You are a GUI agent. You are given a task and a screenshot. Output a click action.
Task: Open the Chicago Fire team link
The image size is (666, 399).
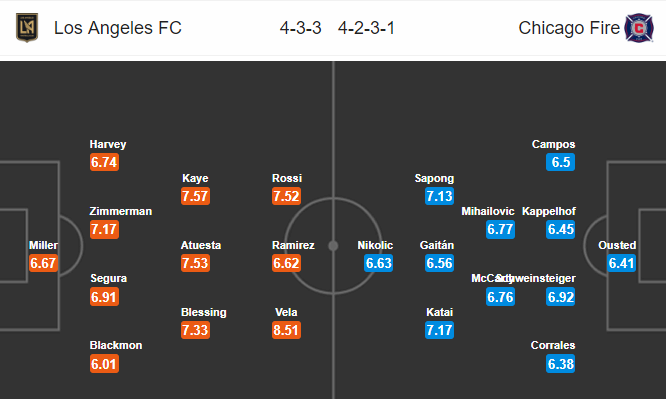(569, 28)
